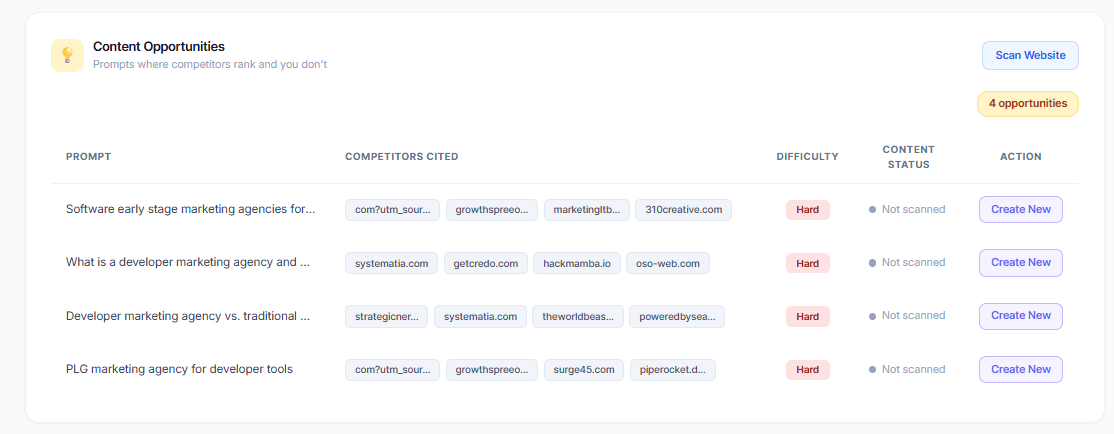
Task: Click the 4 opportunities badge
Action: [x=1027, y=104]
